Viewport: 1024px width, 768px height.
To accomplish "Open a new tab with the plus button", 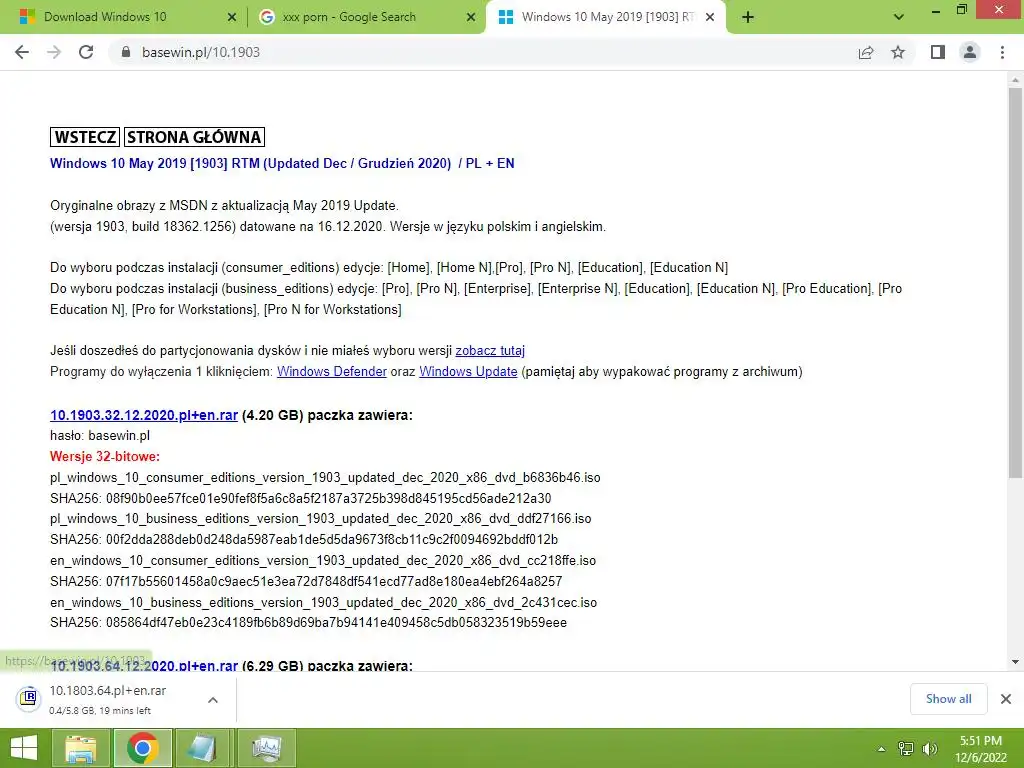I will [x=748, y=18].
